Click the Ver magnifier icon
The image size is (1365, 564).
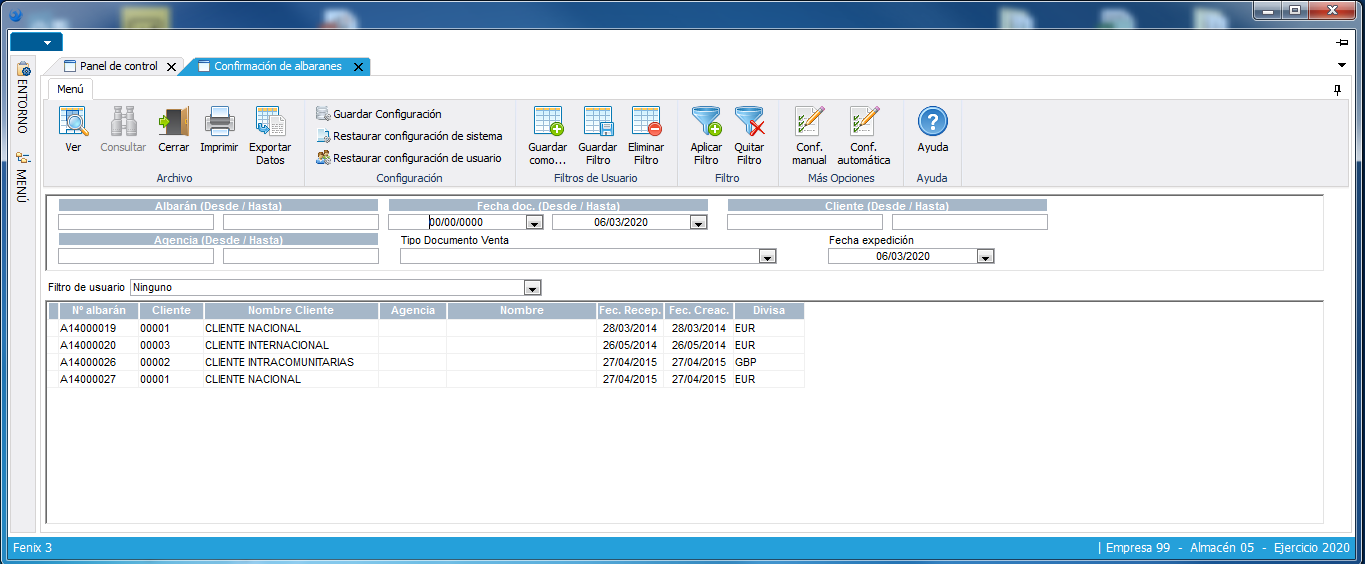click(x=73, y=122)
